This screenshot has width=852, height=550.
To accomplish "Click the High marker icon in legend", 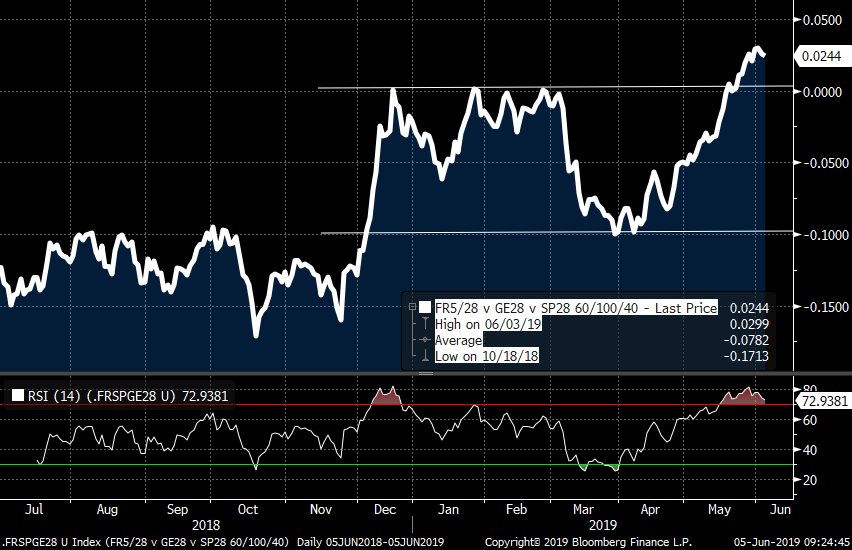I will (425, 324).
